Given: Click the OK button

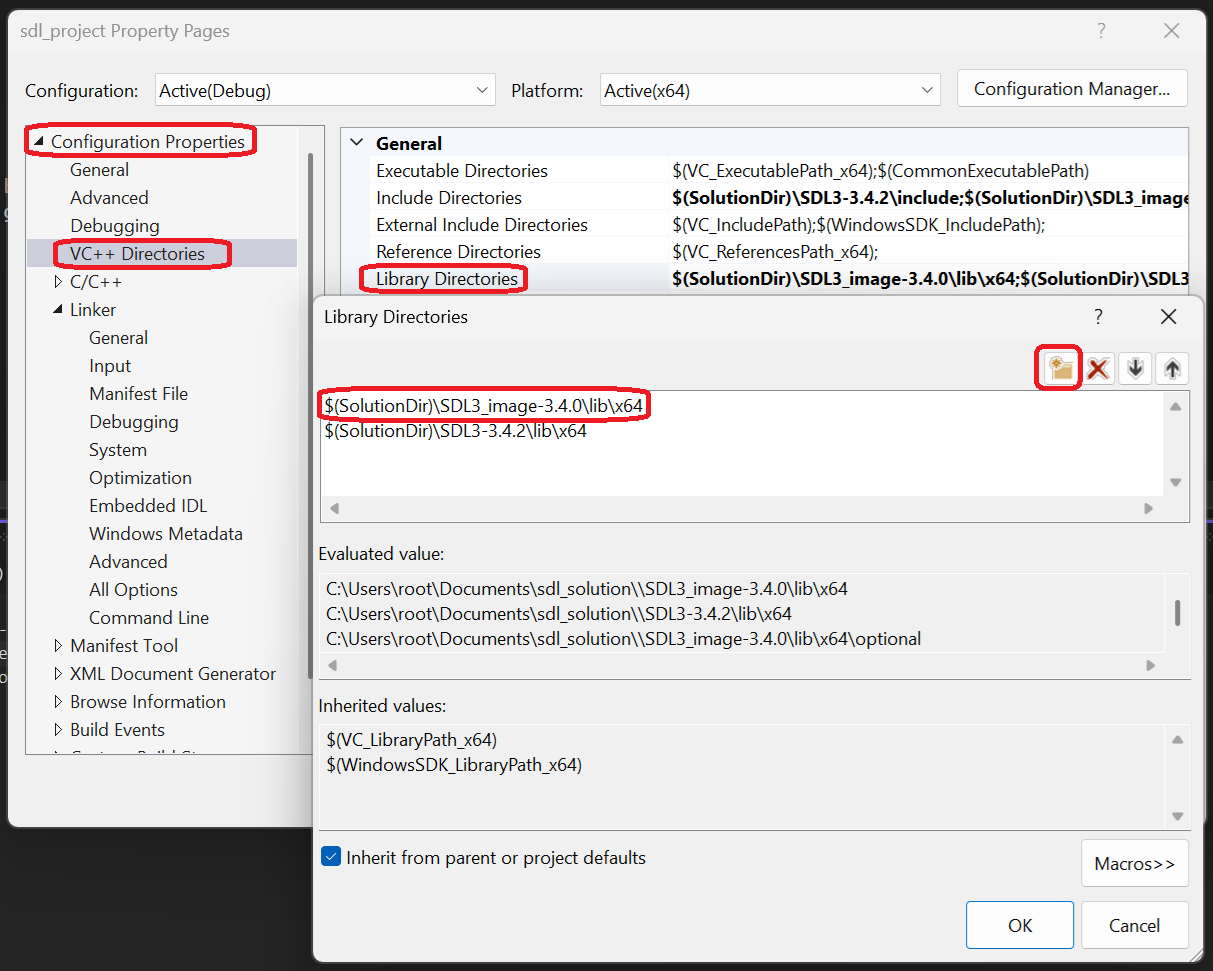Looking at the screenshot, I should coord(1019,925).
